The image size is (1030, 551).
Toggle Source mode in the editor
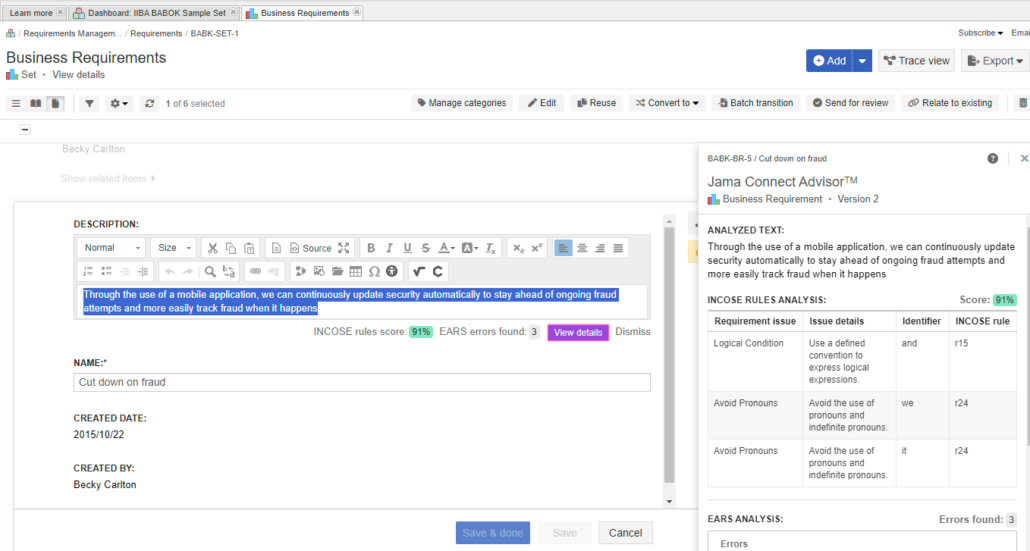pyautogui.click(x=310, y=248)
